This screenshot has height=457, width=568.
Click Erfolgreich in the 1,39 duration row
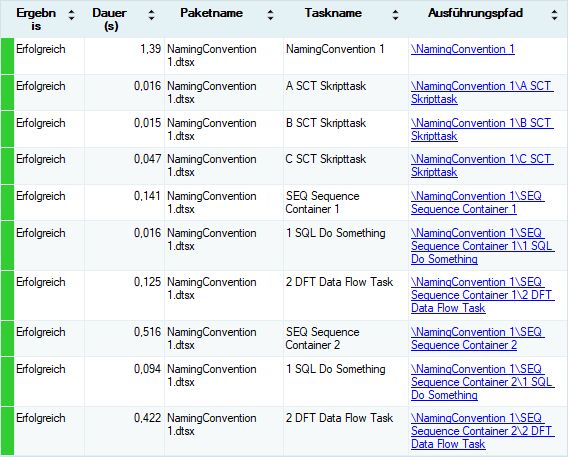coord(41,49)
